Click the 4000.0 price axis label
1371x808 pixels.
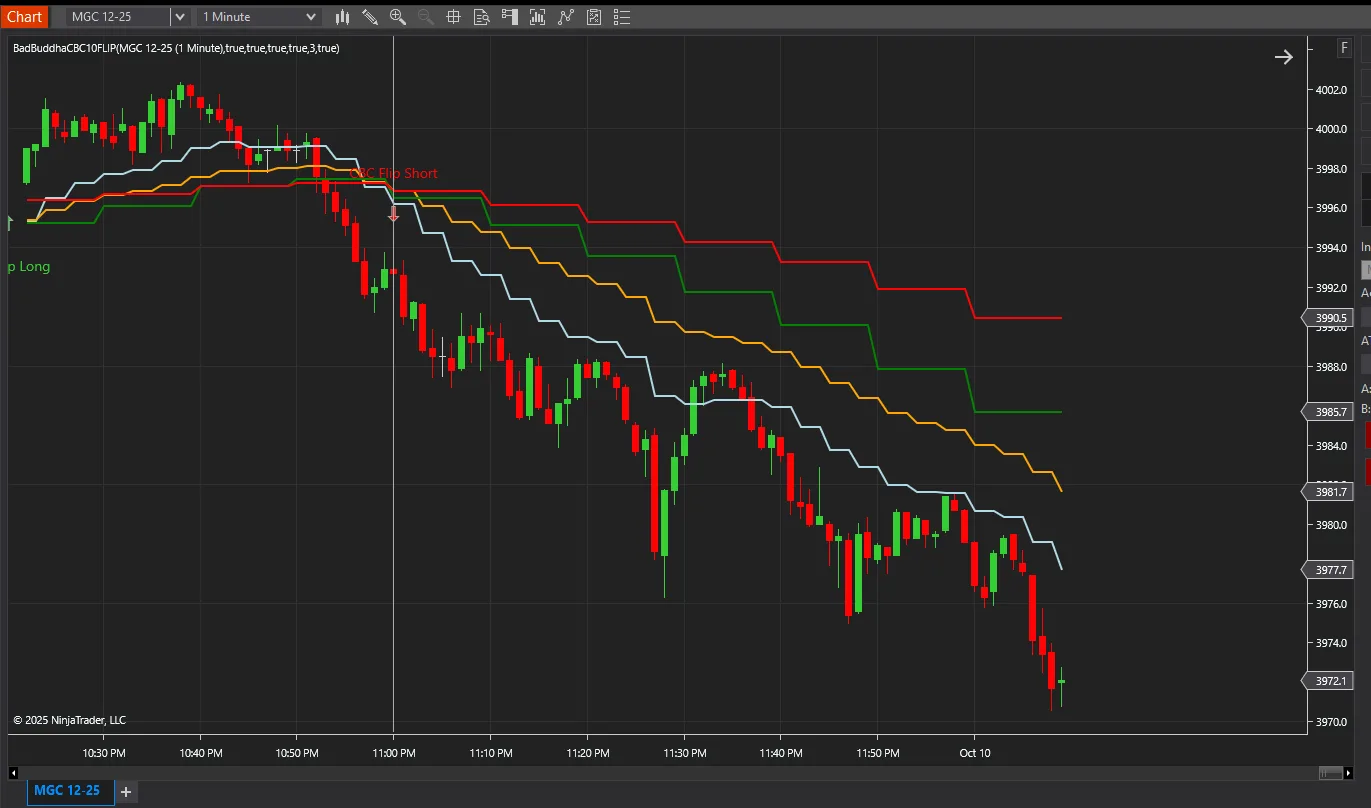1331,129
